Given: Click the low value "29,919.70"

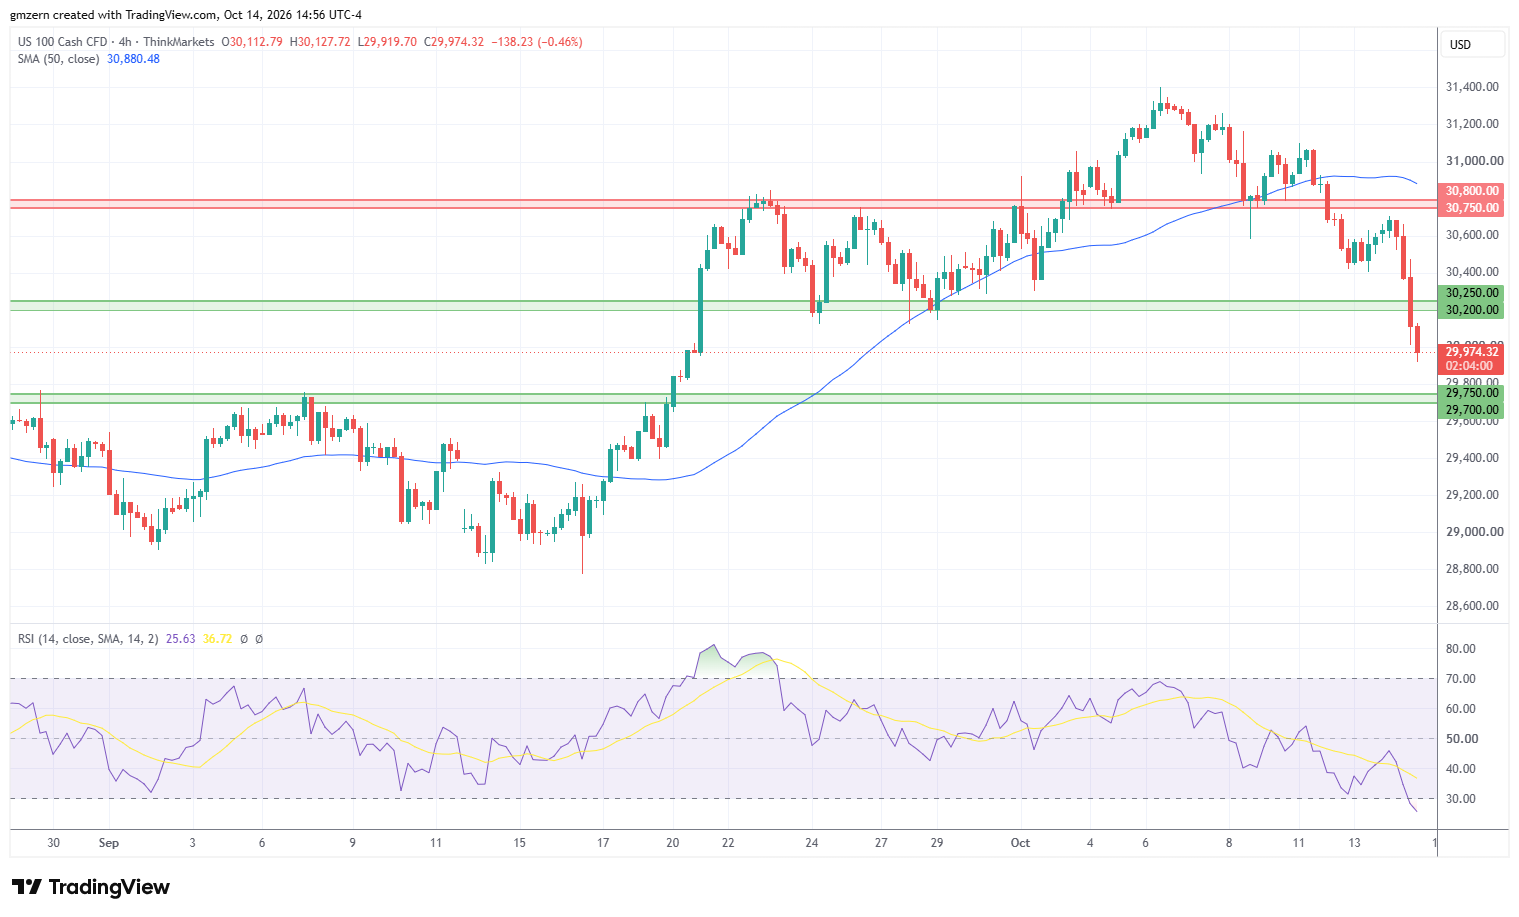Looking at the screenshot, I should point(390,42).
